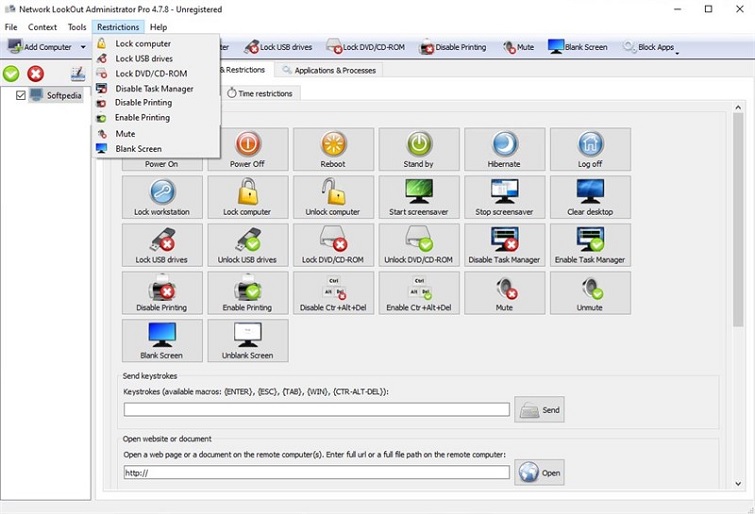755x514 pixels.
Task: Start the screensaver on remote computer
Action: [x=418, y=196]
